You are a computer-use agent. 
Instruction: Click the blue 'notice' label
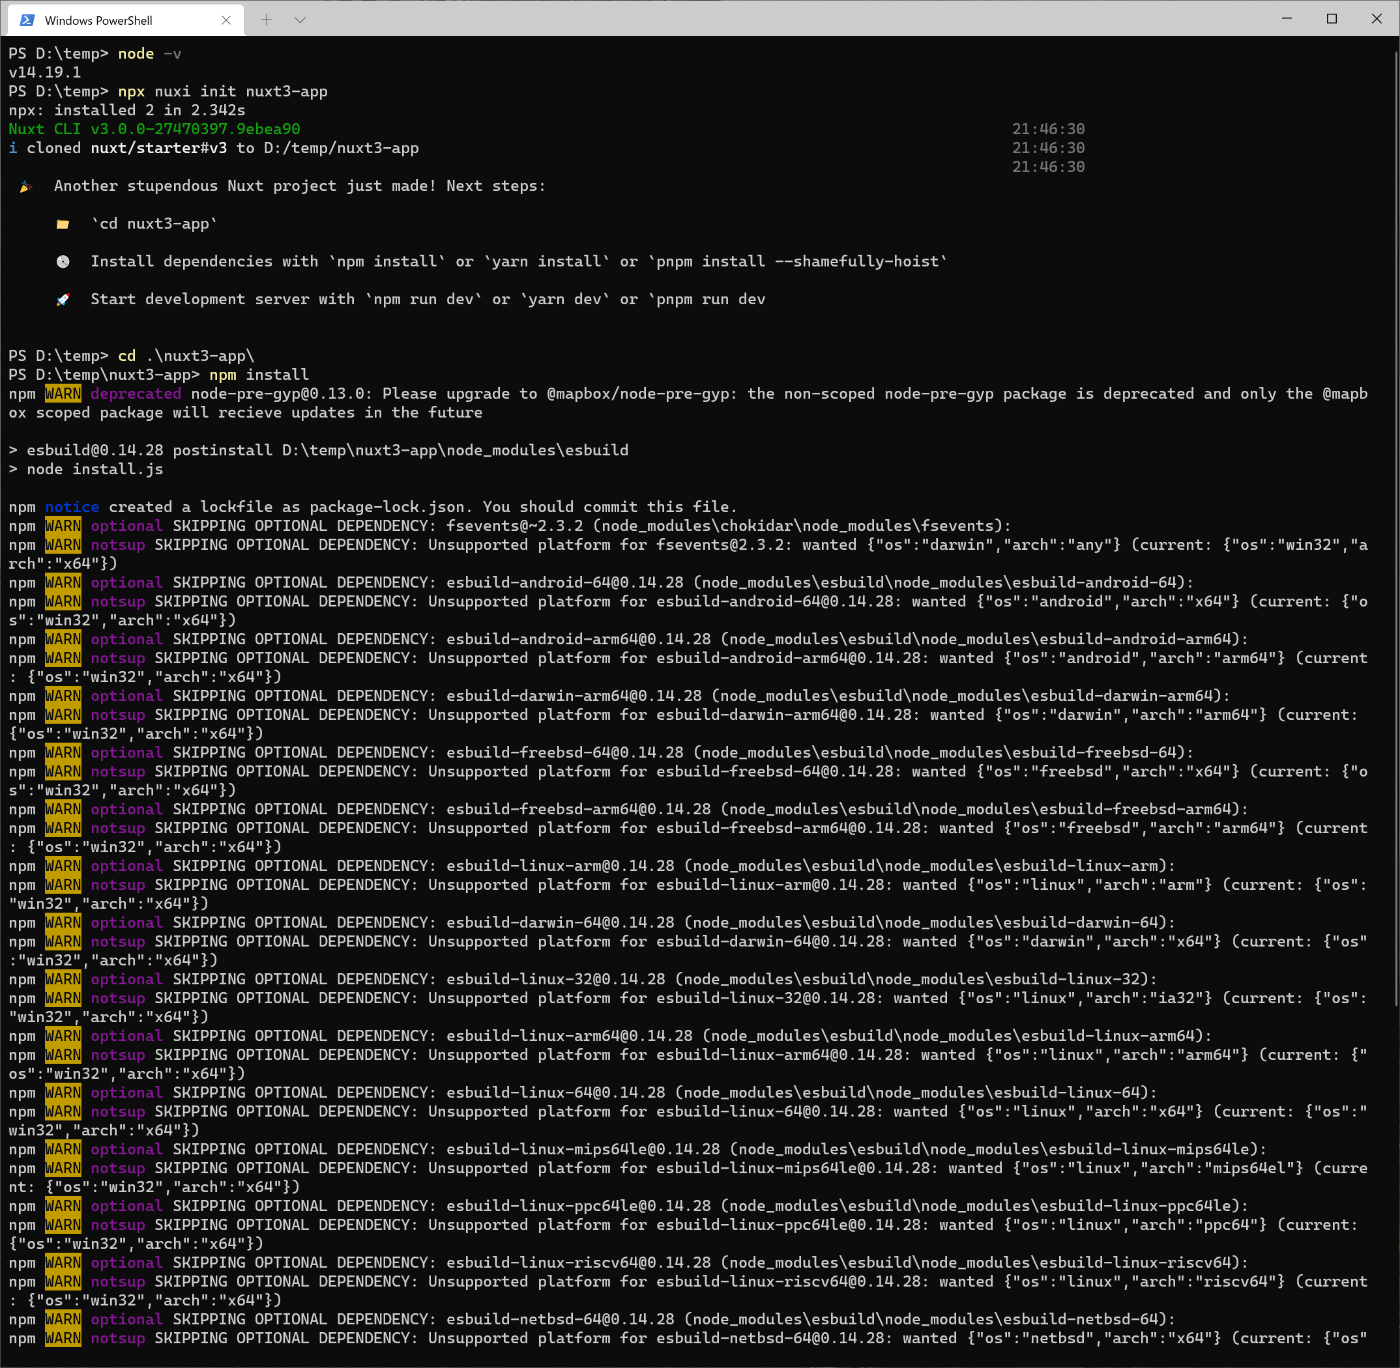click(x=72, y=507)
